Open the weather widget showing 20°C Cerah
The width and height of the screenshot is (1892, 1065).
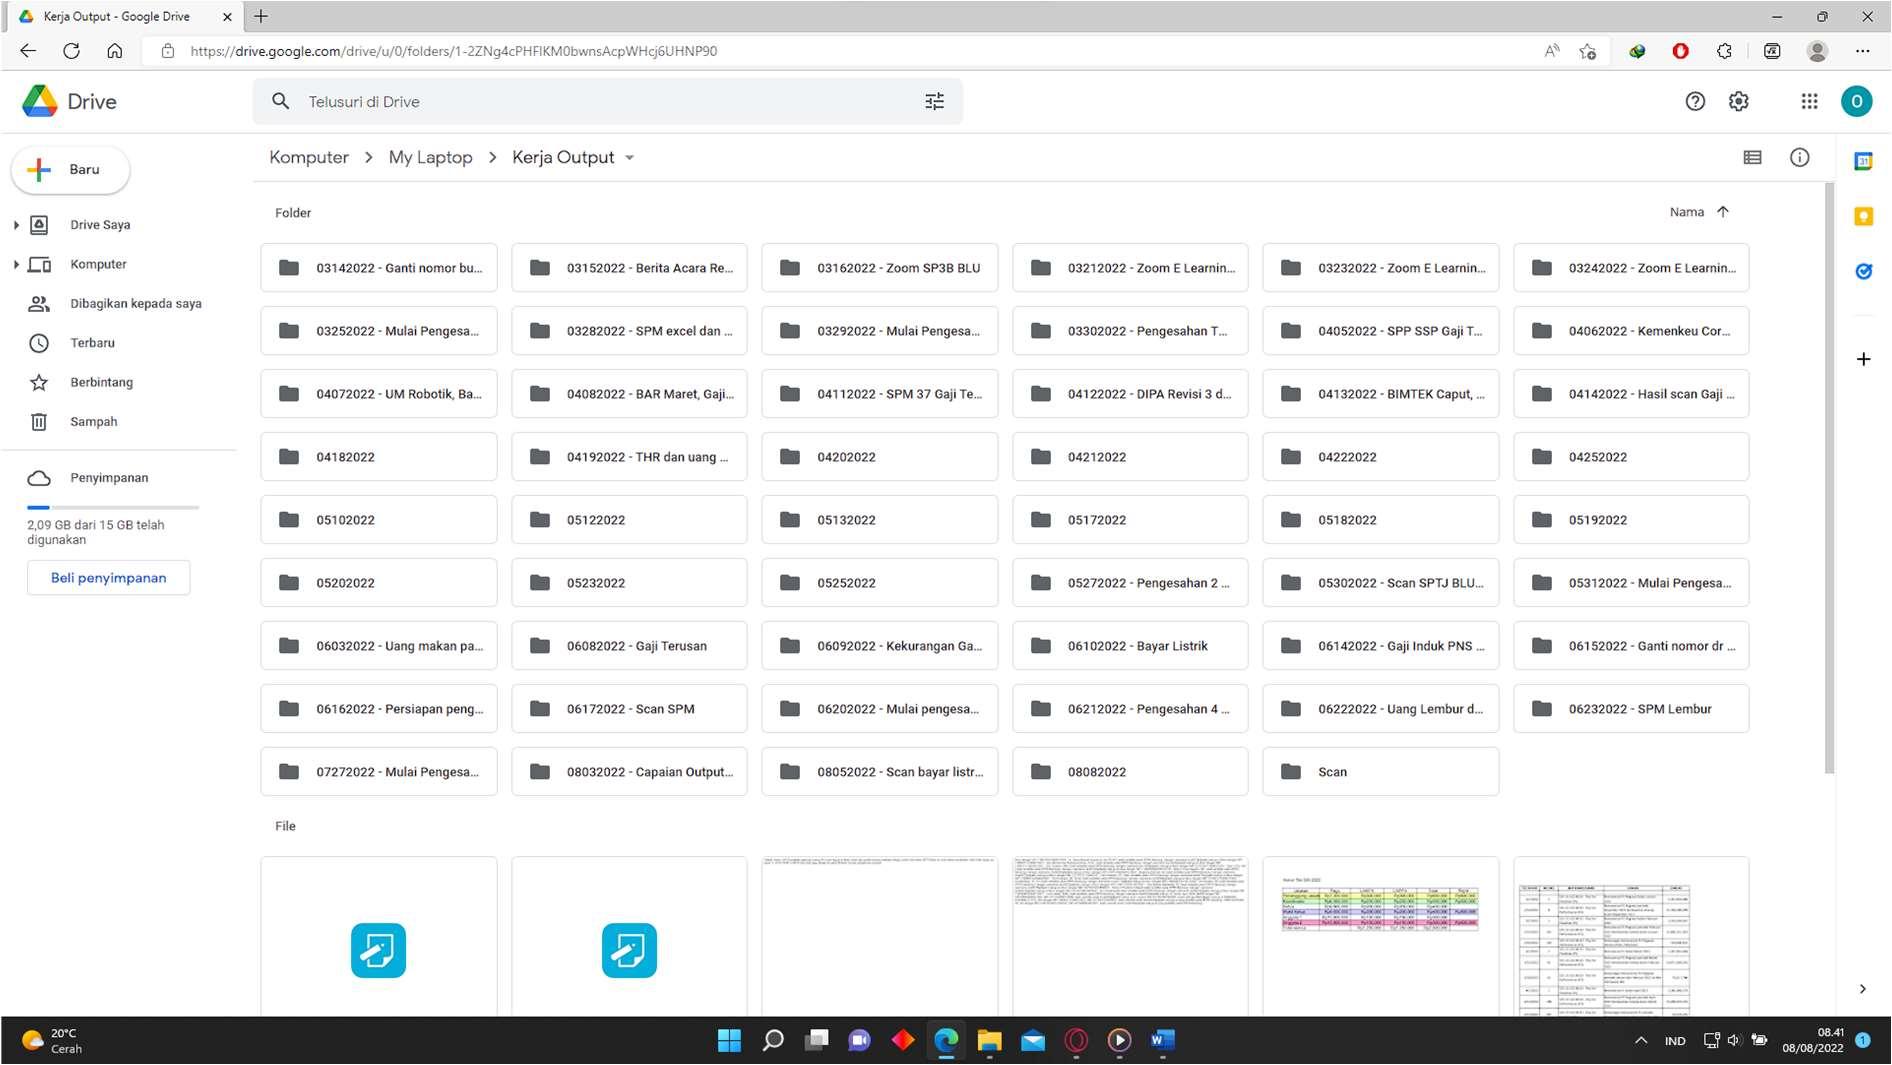tap(53, 1041)
